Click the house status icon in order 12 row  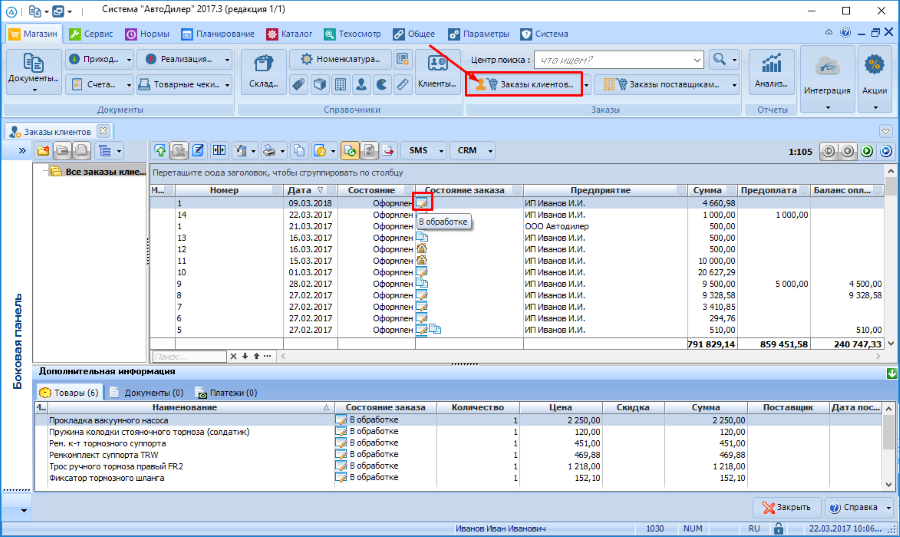point(421,248)
